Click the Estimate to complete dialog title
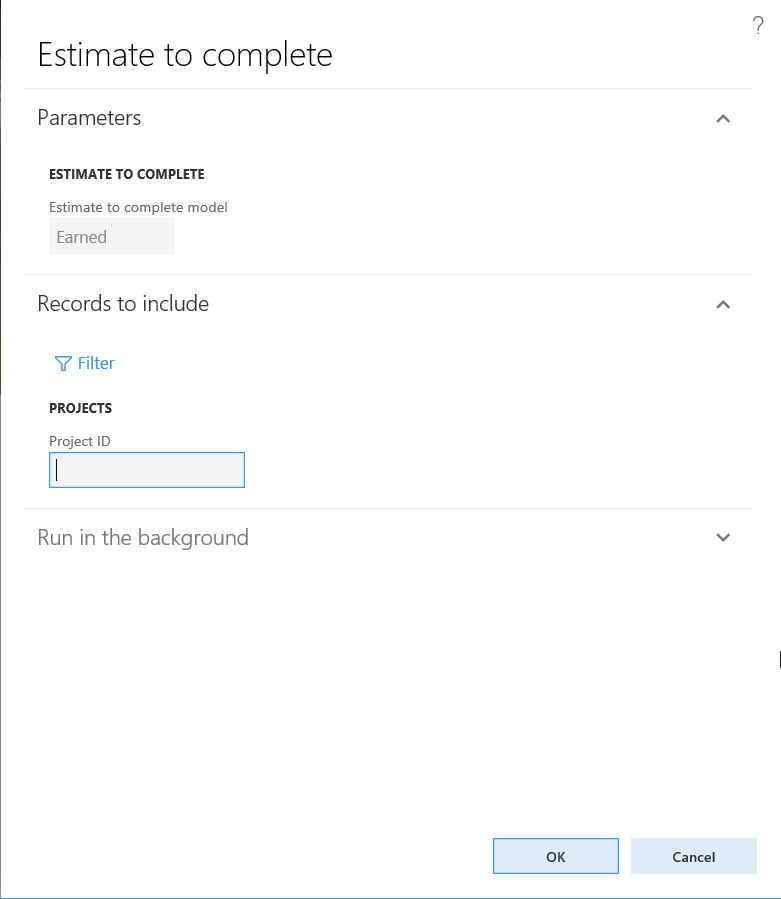This screenshot has height=899, width=781. click(185, 55)
